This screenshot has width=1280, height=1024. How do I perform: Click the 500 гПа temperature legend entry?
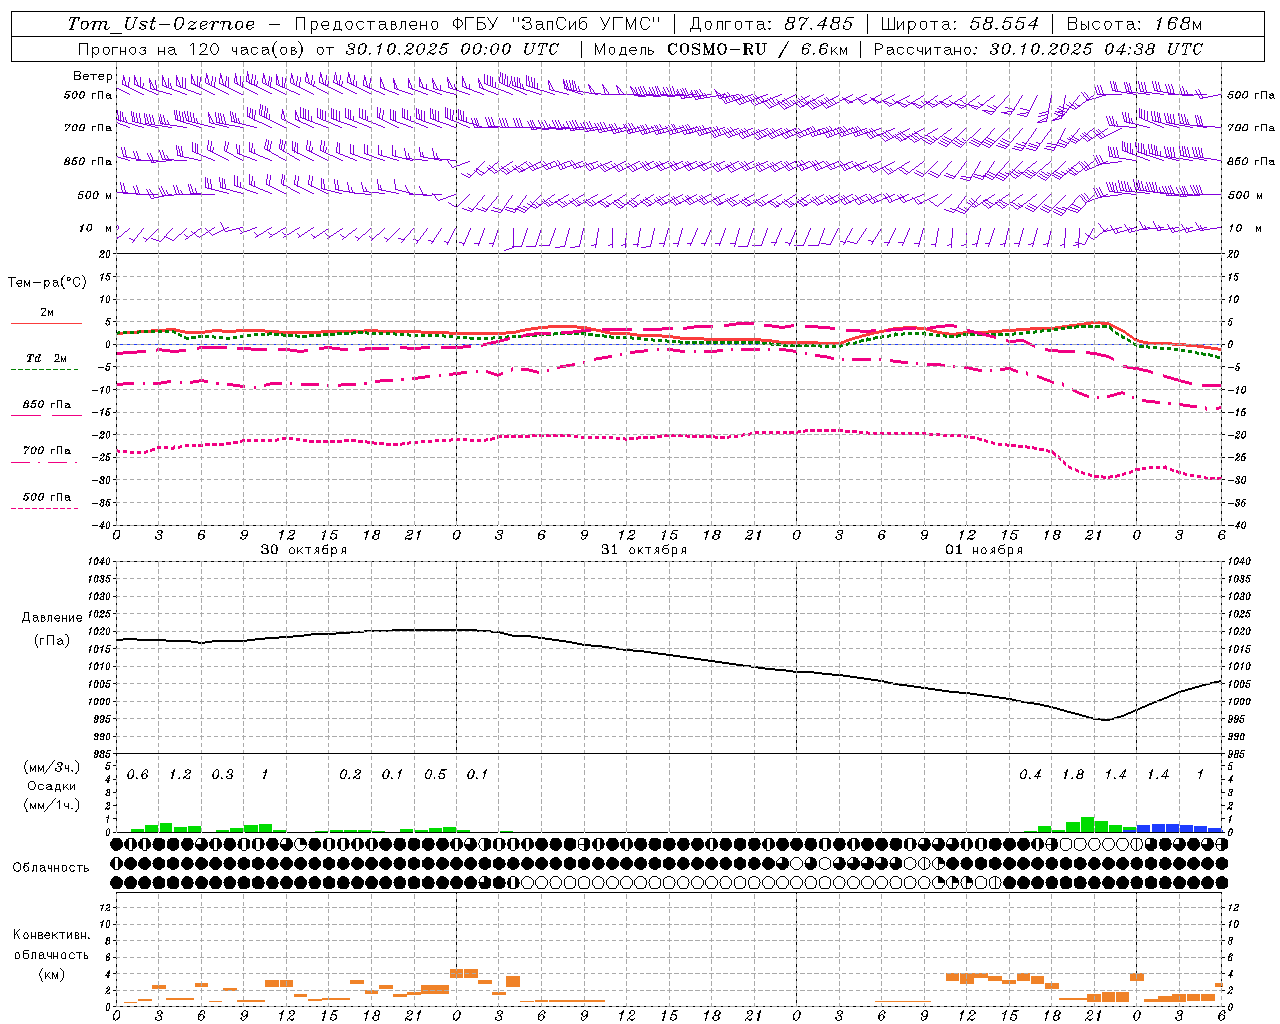pyautogui.click(x=47, y=497)
